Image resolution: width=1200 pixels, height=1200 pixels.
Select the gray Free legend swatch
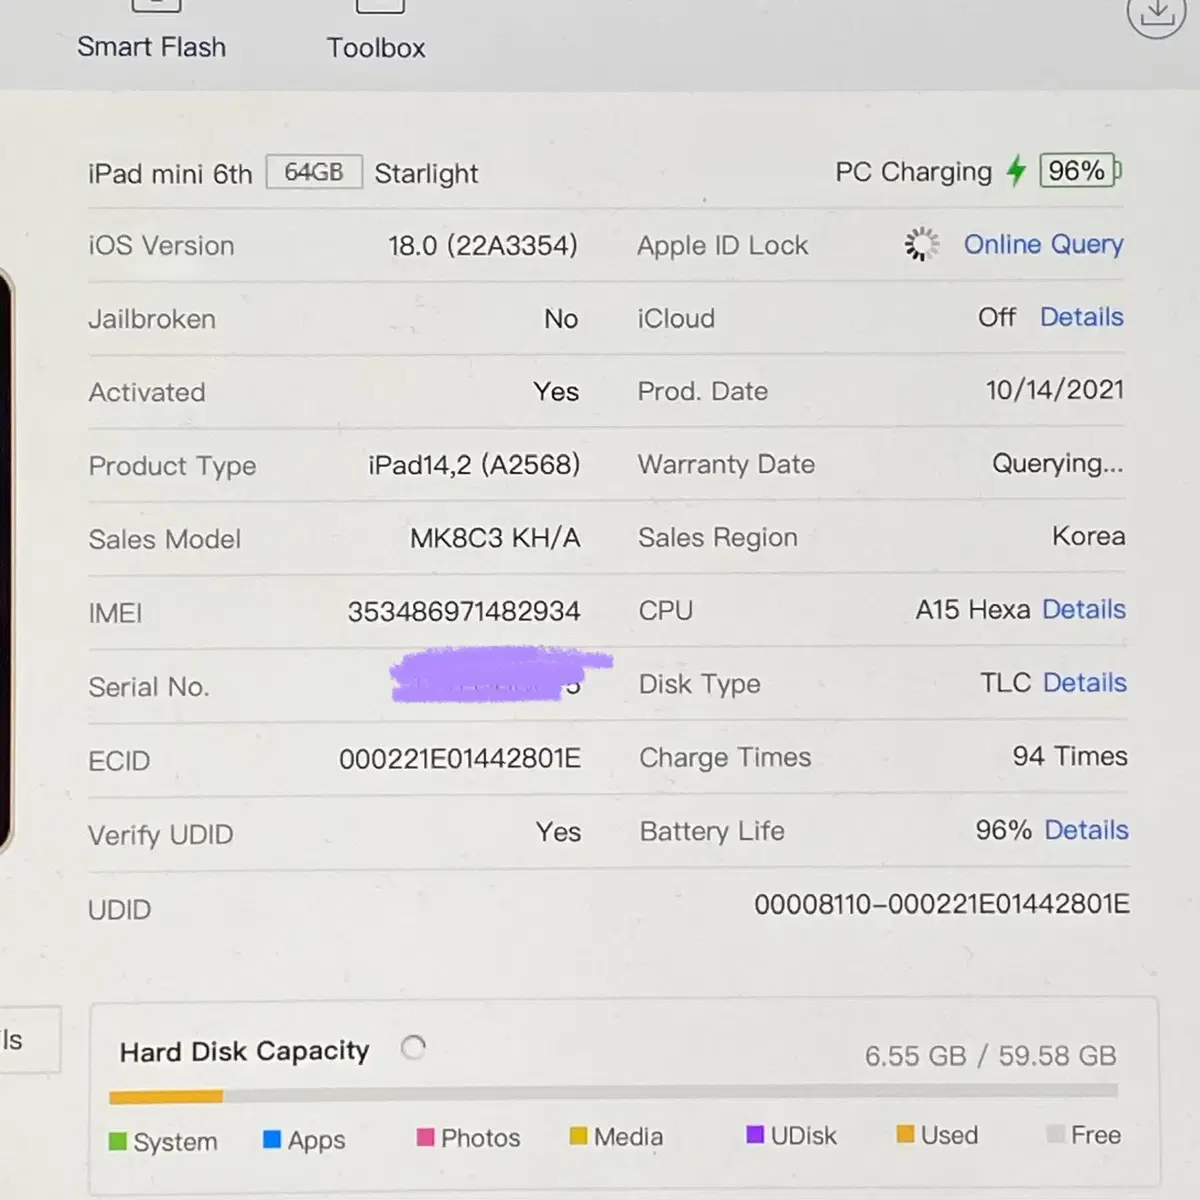(x=1055, y=1134)
